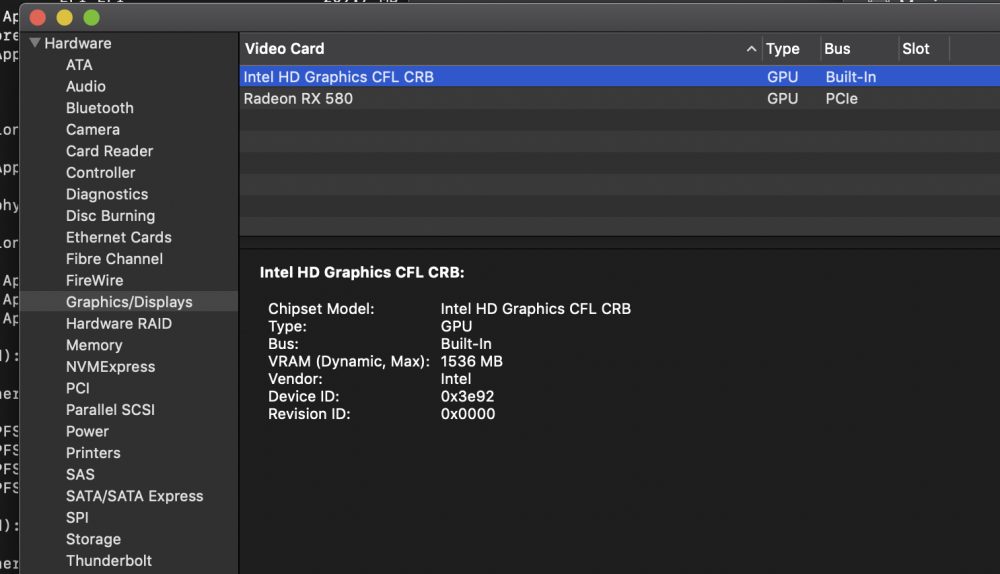Screen dimensions: 1000x574
Task: Open Bluetooth hardware info
Action: coord(99,108)
